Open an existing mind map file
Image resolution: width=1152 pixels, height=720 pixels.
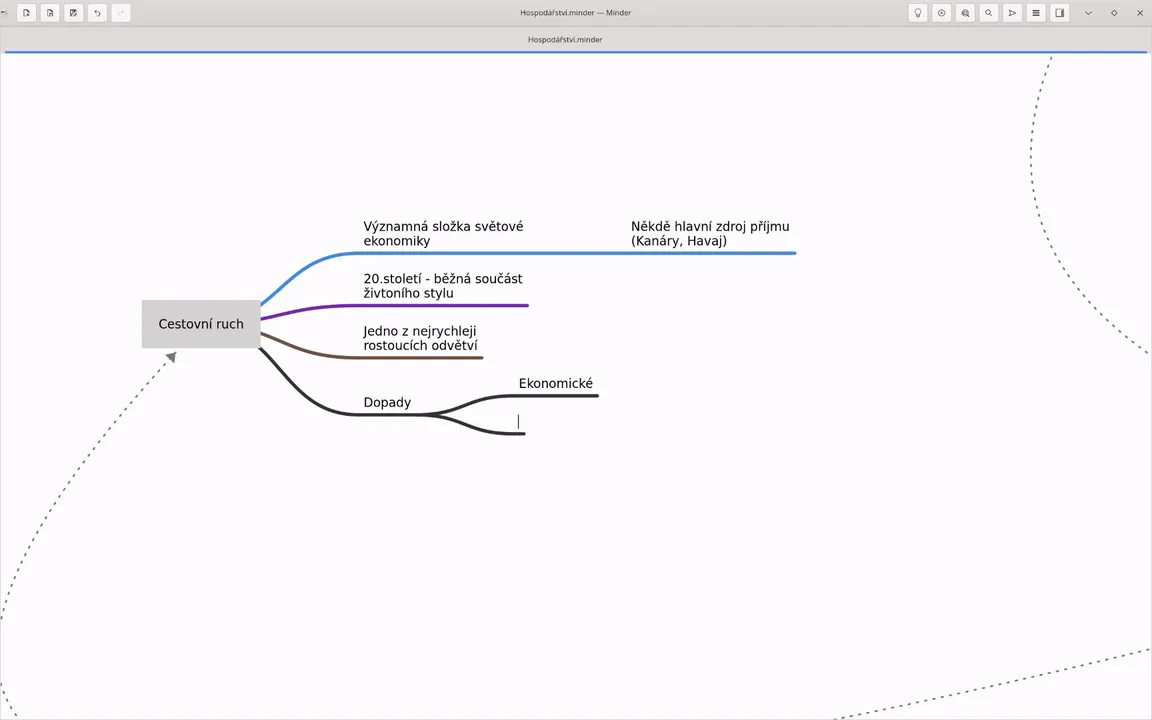tap(50, 12)
